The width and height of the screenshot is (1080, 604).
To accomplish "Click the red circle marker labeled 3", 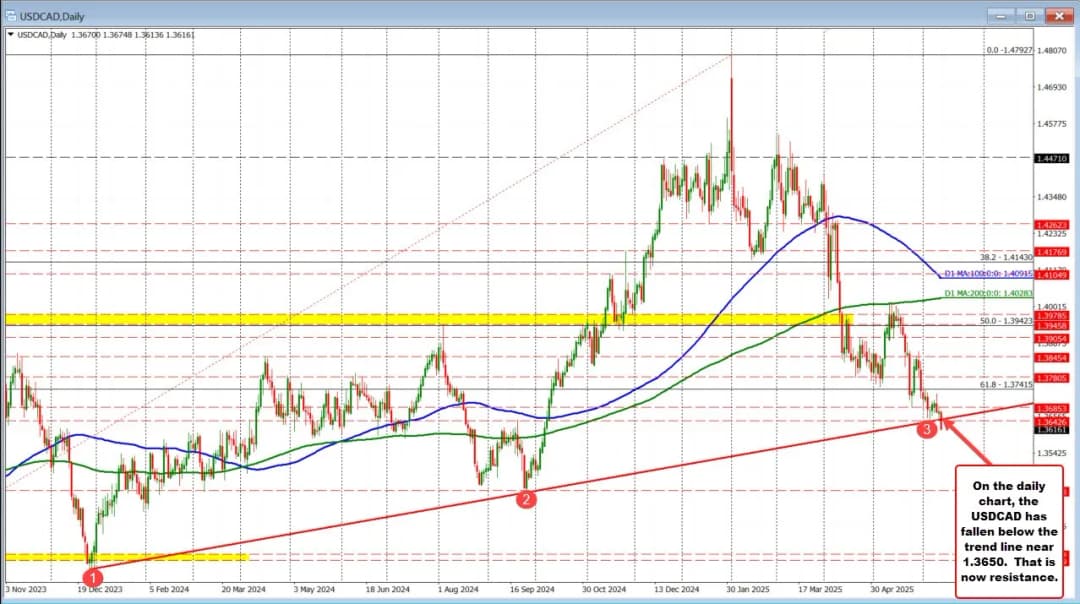I will click(927, 428).
